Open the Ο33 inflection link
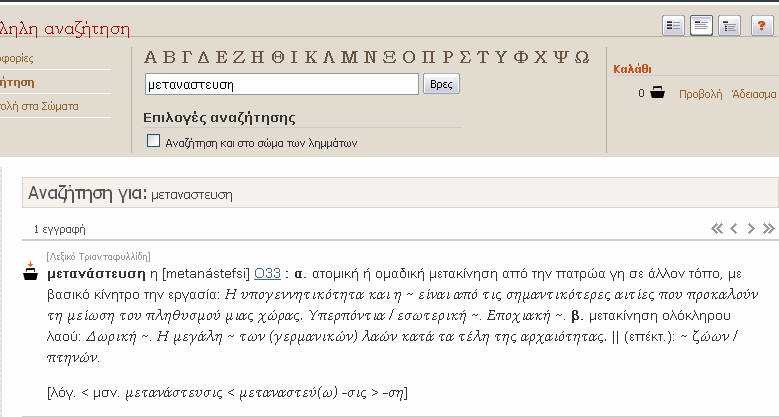 point(267,273)
